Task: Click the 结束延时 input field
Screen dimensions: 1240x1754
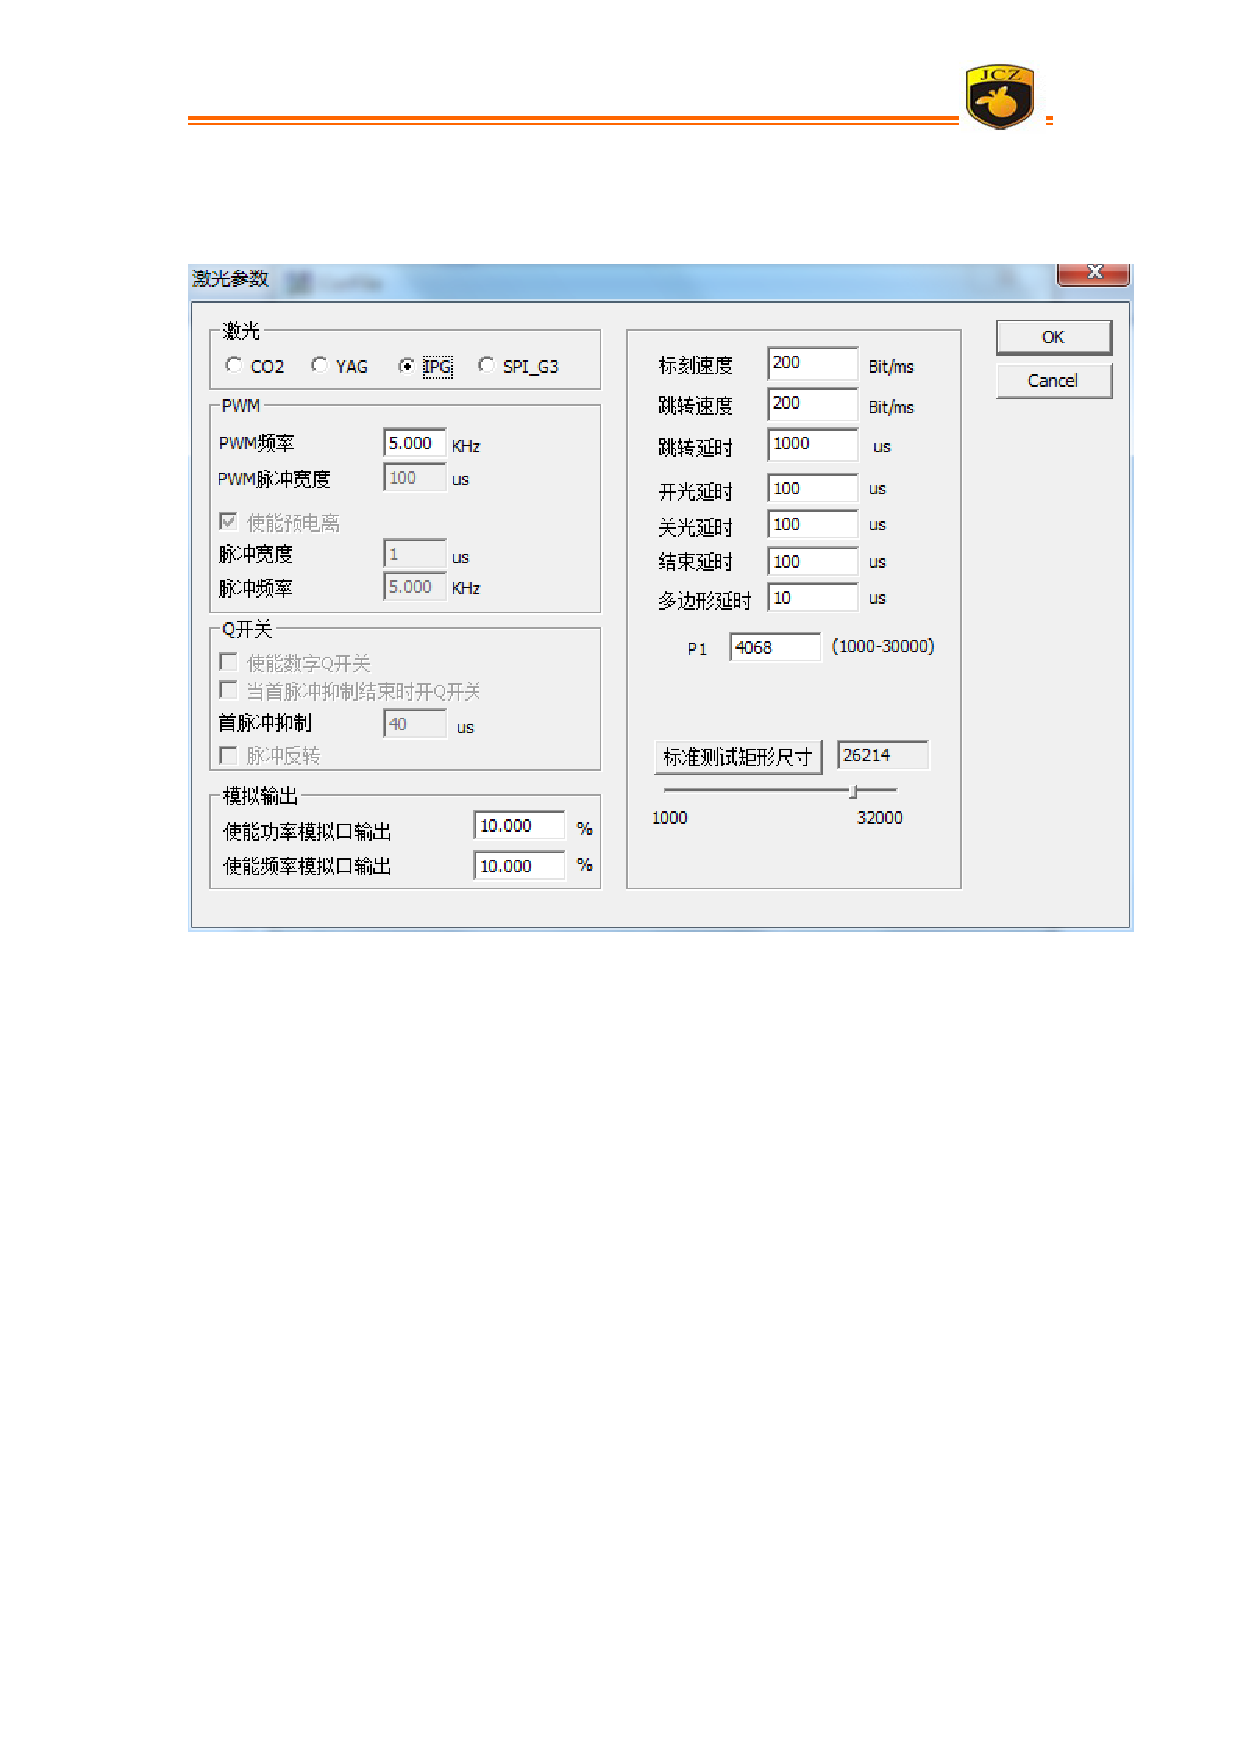Action: (812, 562)
